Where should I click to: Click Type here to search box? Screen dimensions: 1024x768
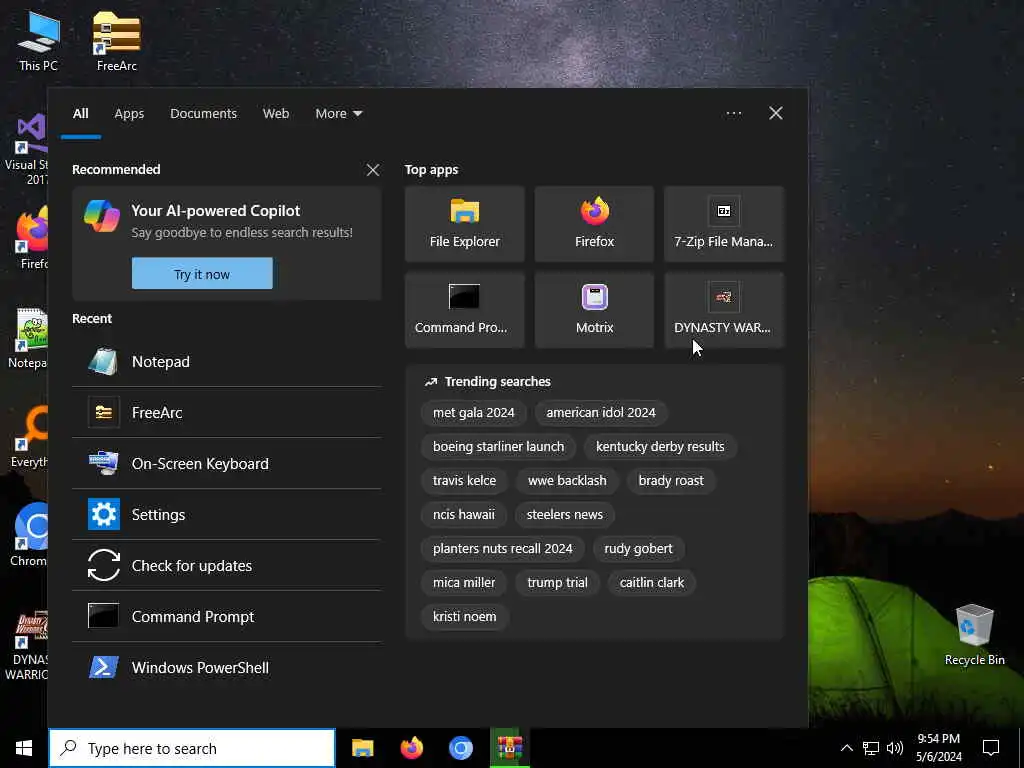point(192,748)
